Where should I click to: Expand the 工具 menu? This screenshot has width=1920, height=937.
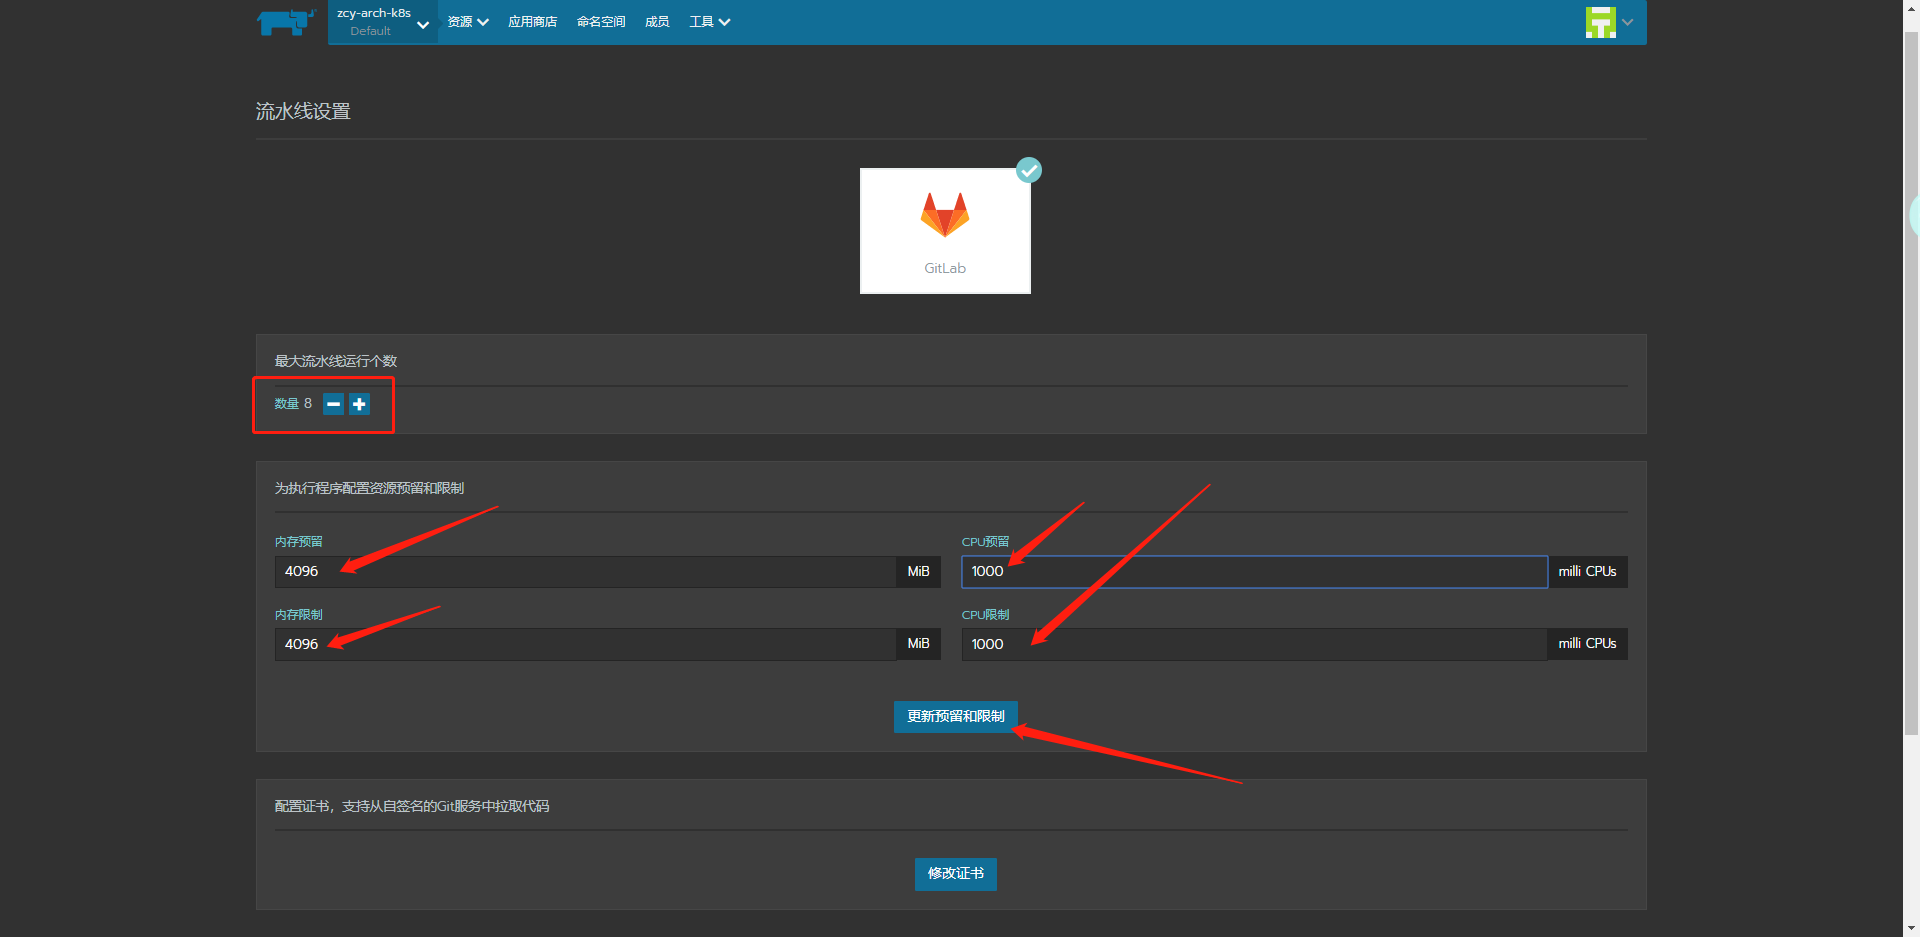coord(710,22)
